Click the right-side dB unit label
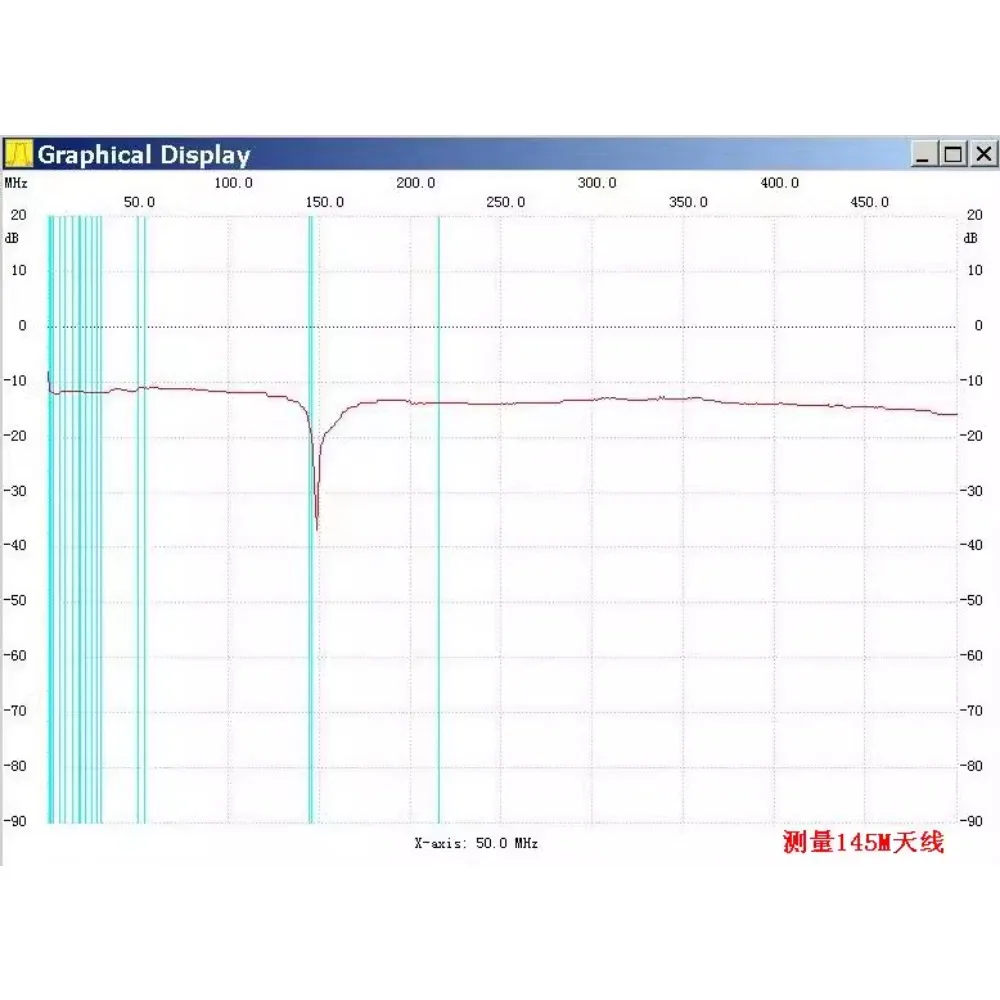Screen dimensions: 1000x1000 coord(970,238)
